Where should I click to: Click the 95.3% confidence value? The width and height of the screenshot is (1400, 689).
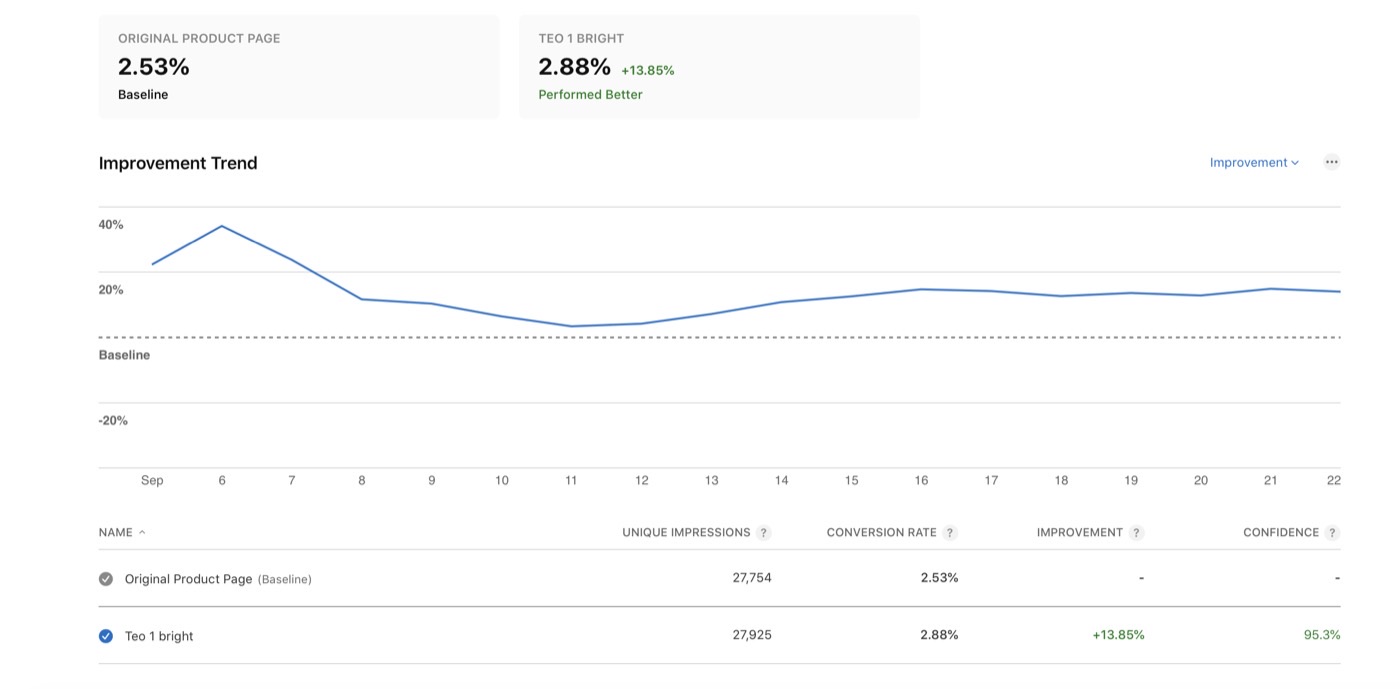[x=1323, y=635]
